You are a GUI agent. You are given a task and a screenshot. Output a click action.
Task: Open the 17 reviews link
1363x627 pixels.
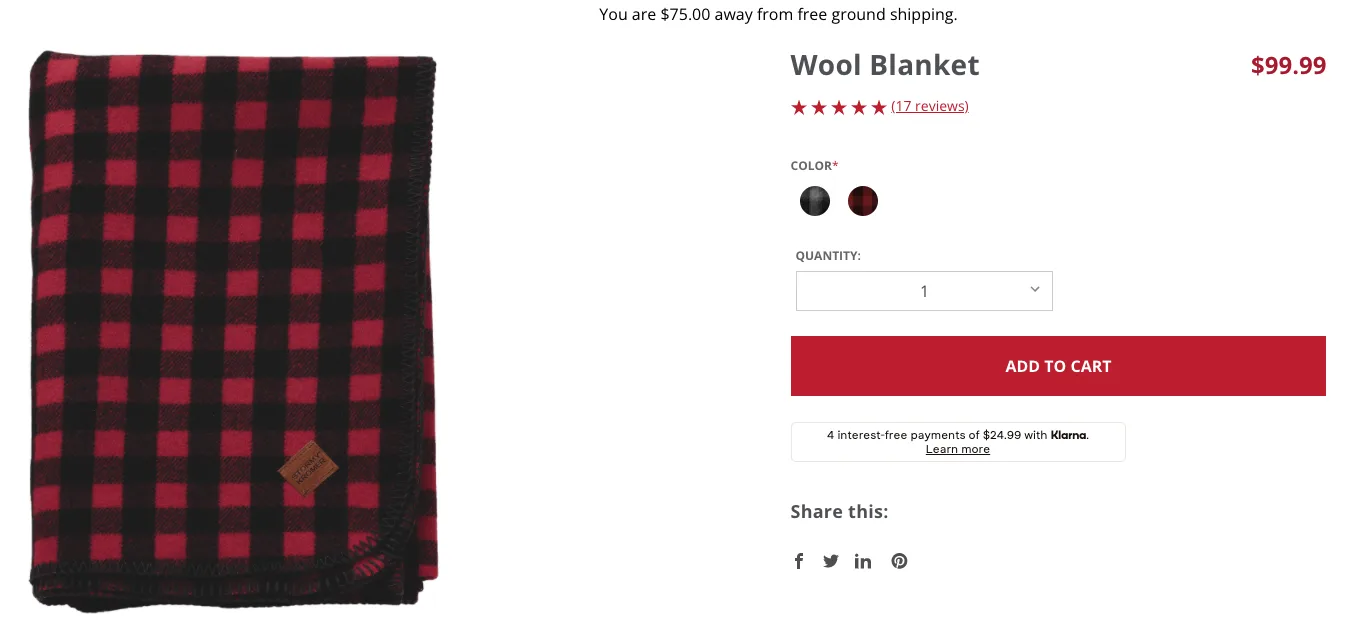(x=929, y=106)
